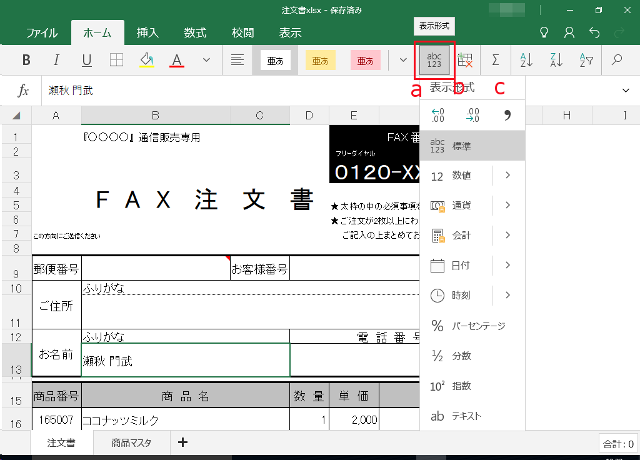Select the 指数 scientific format

(x=472, y=386)
